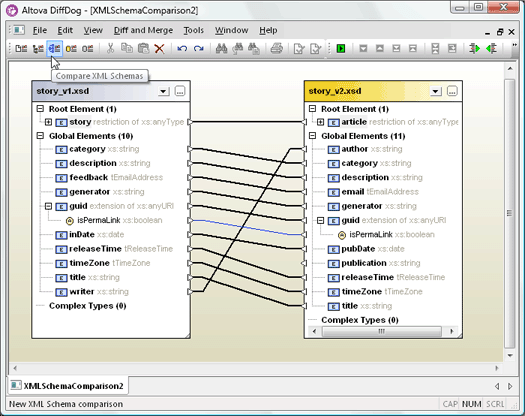This screenshot has height=416, width=525.
Task: Click browse button next to story_v1.xsd
Action: point(180,91)
